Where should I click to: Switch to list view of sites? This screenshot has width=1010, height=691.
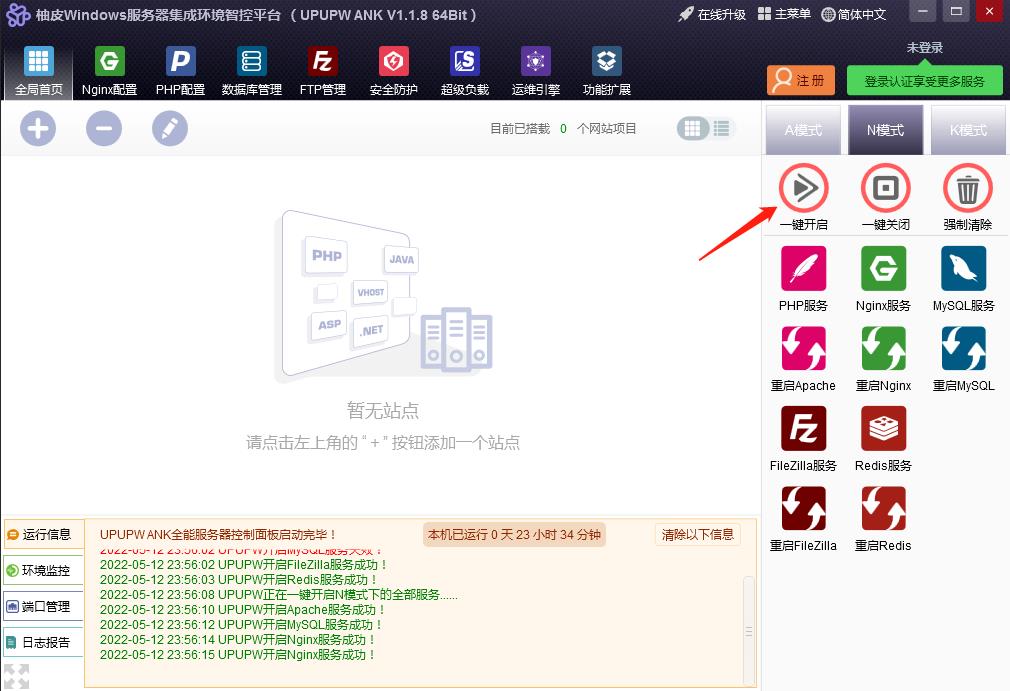point(721,128)
